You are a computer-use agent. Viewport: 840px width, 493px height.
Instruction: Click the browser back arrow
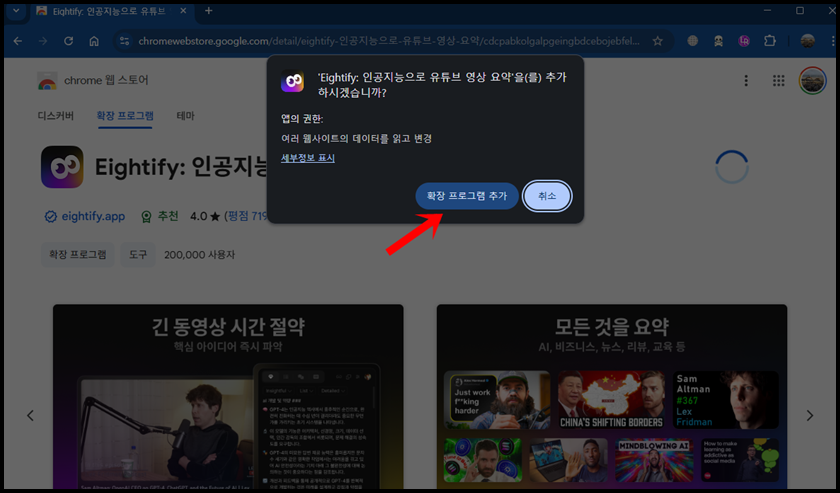pos(18,41)
